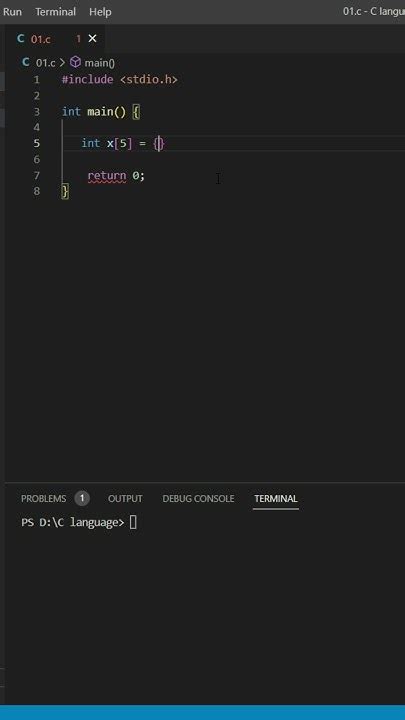Switch to the PROBLEMS panel tab
The image size is (405, 720).
coord(44,498)
